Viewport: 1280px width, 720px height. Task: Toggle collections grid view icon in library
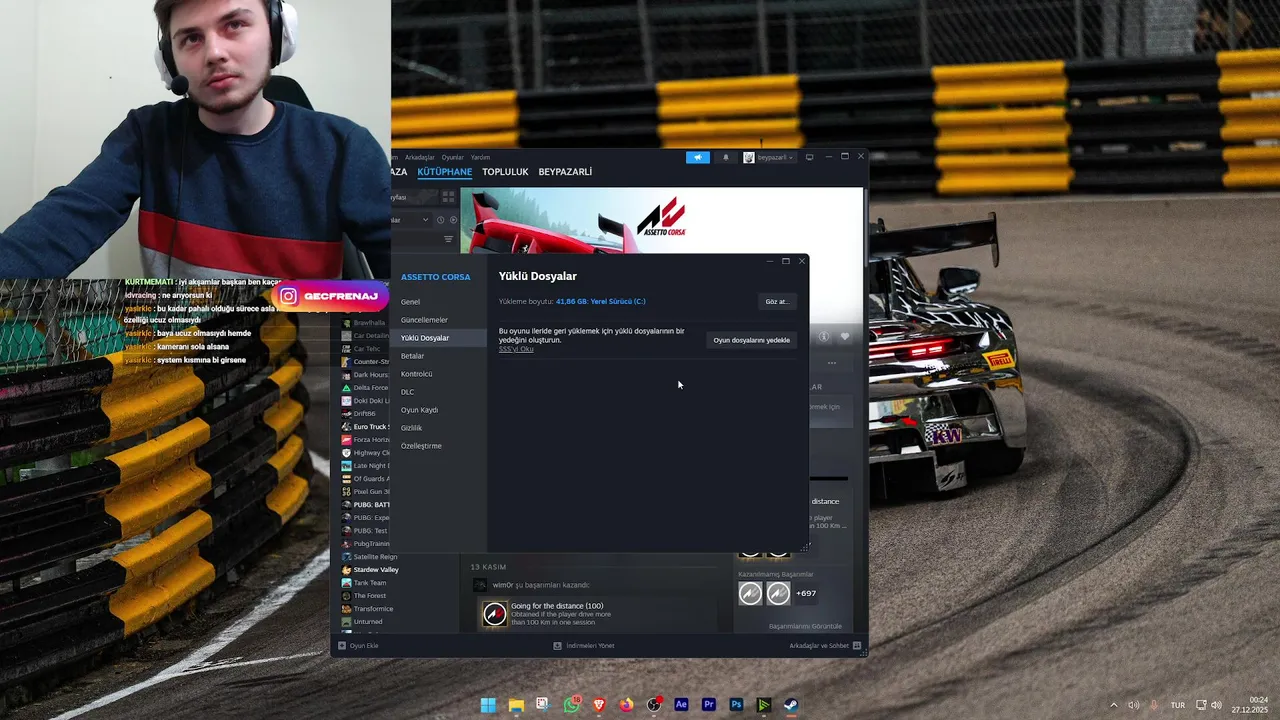coord(448,197)
